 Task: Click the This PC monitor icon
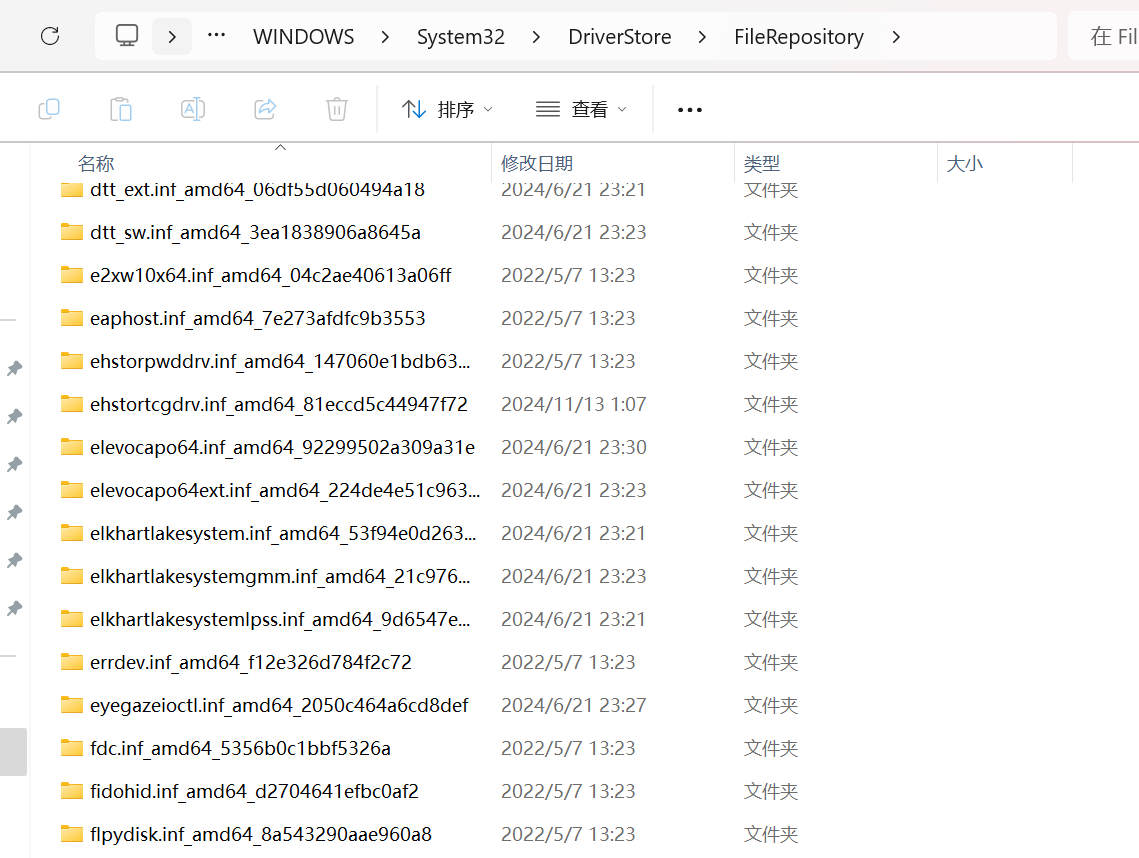point(127,36)
